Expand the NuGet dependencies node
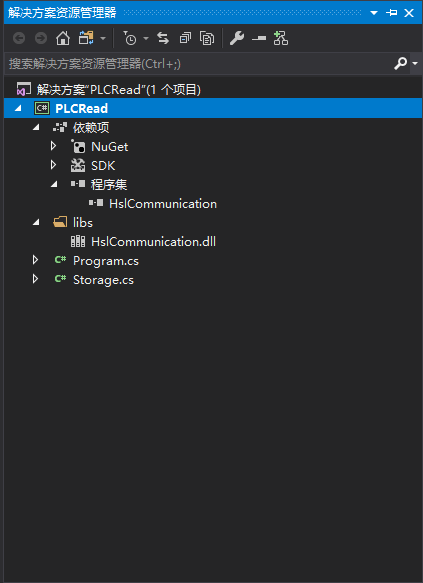423x583 pixels. pyautogui.click(x=53, y=146)
